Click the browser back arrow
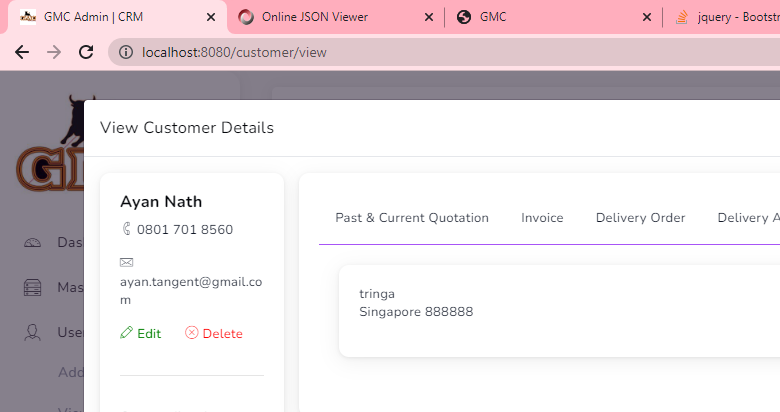 pos(22,52)
